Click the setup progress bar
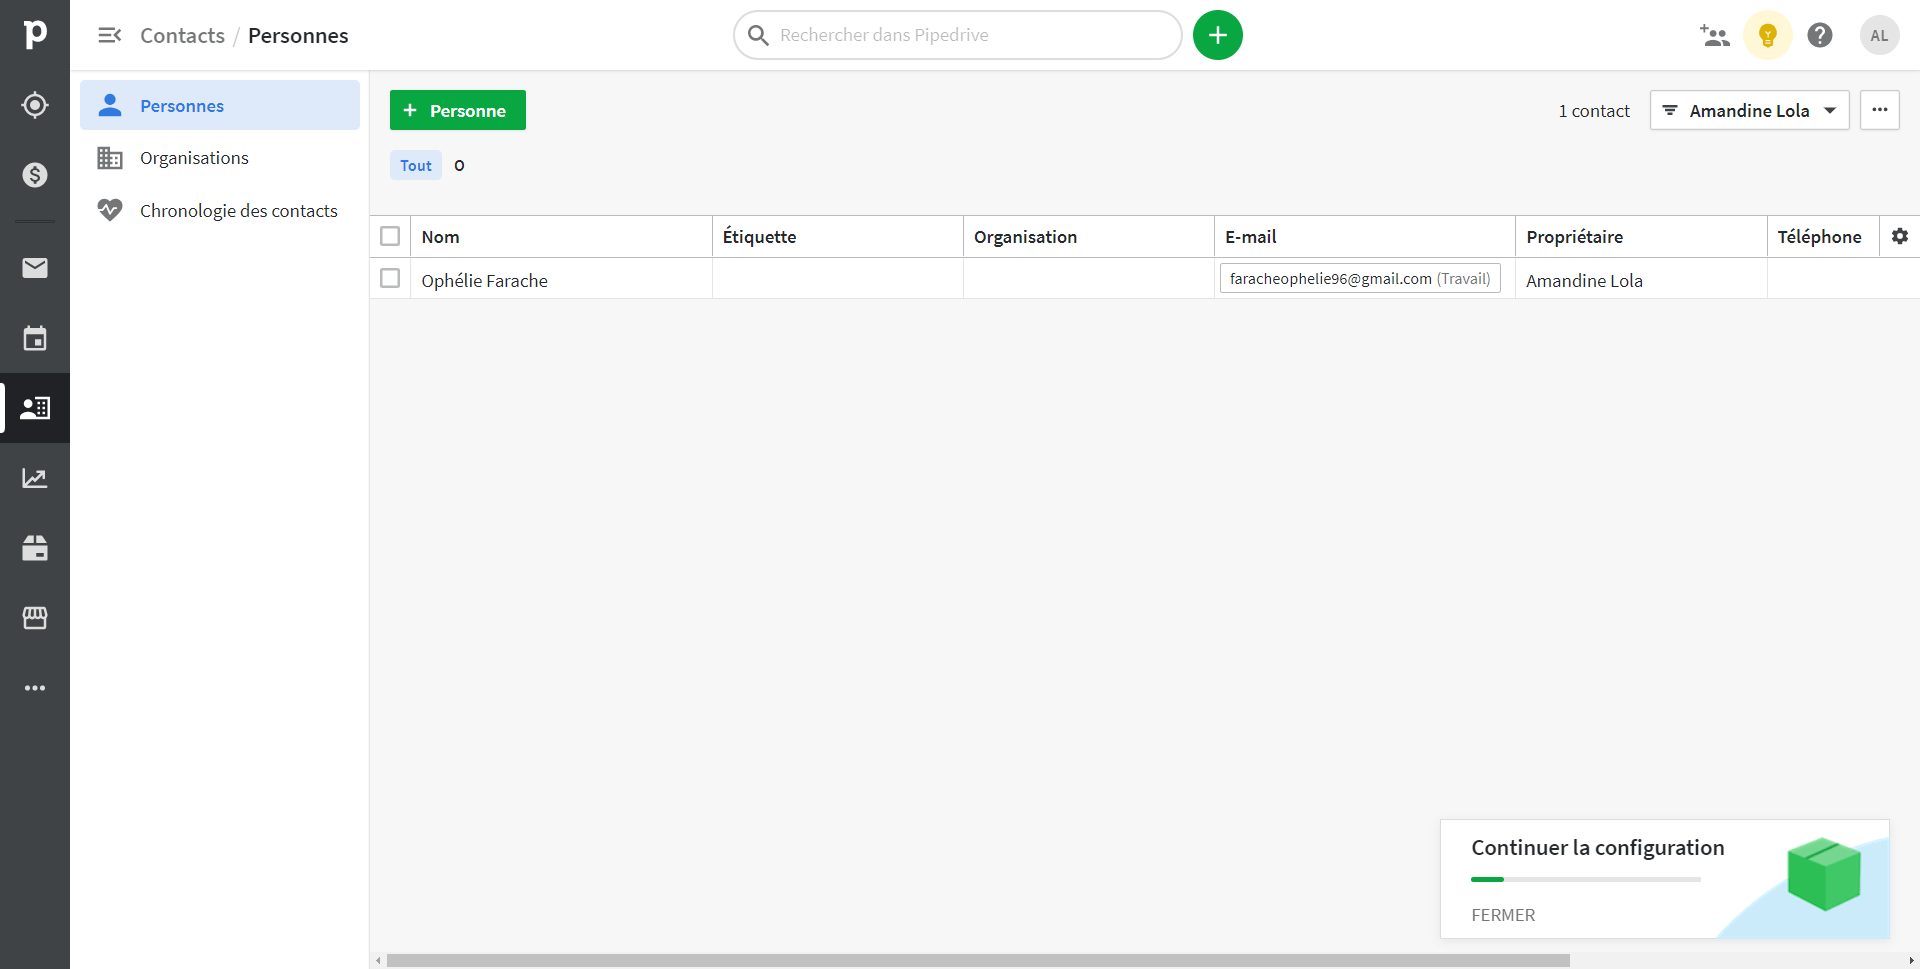1920x969 pixels. pos(1586,879)
